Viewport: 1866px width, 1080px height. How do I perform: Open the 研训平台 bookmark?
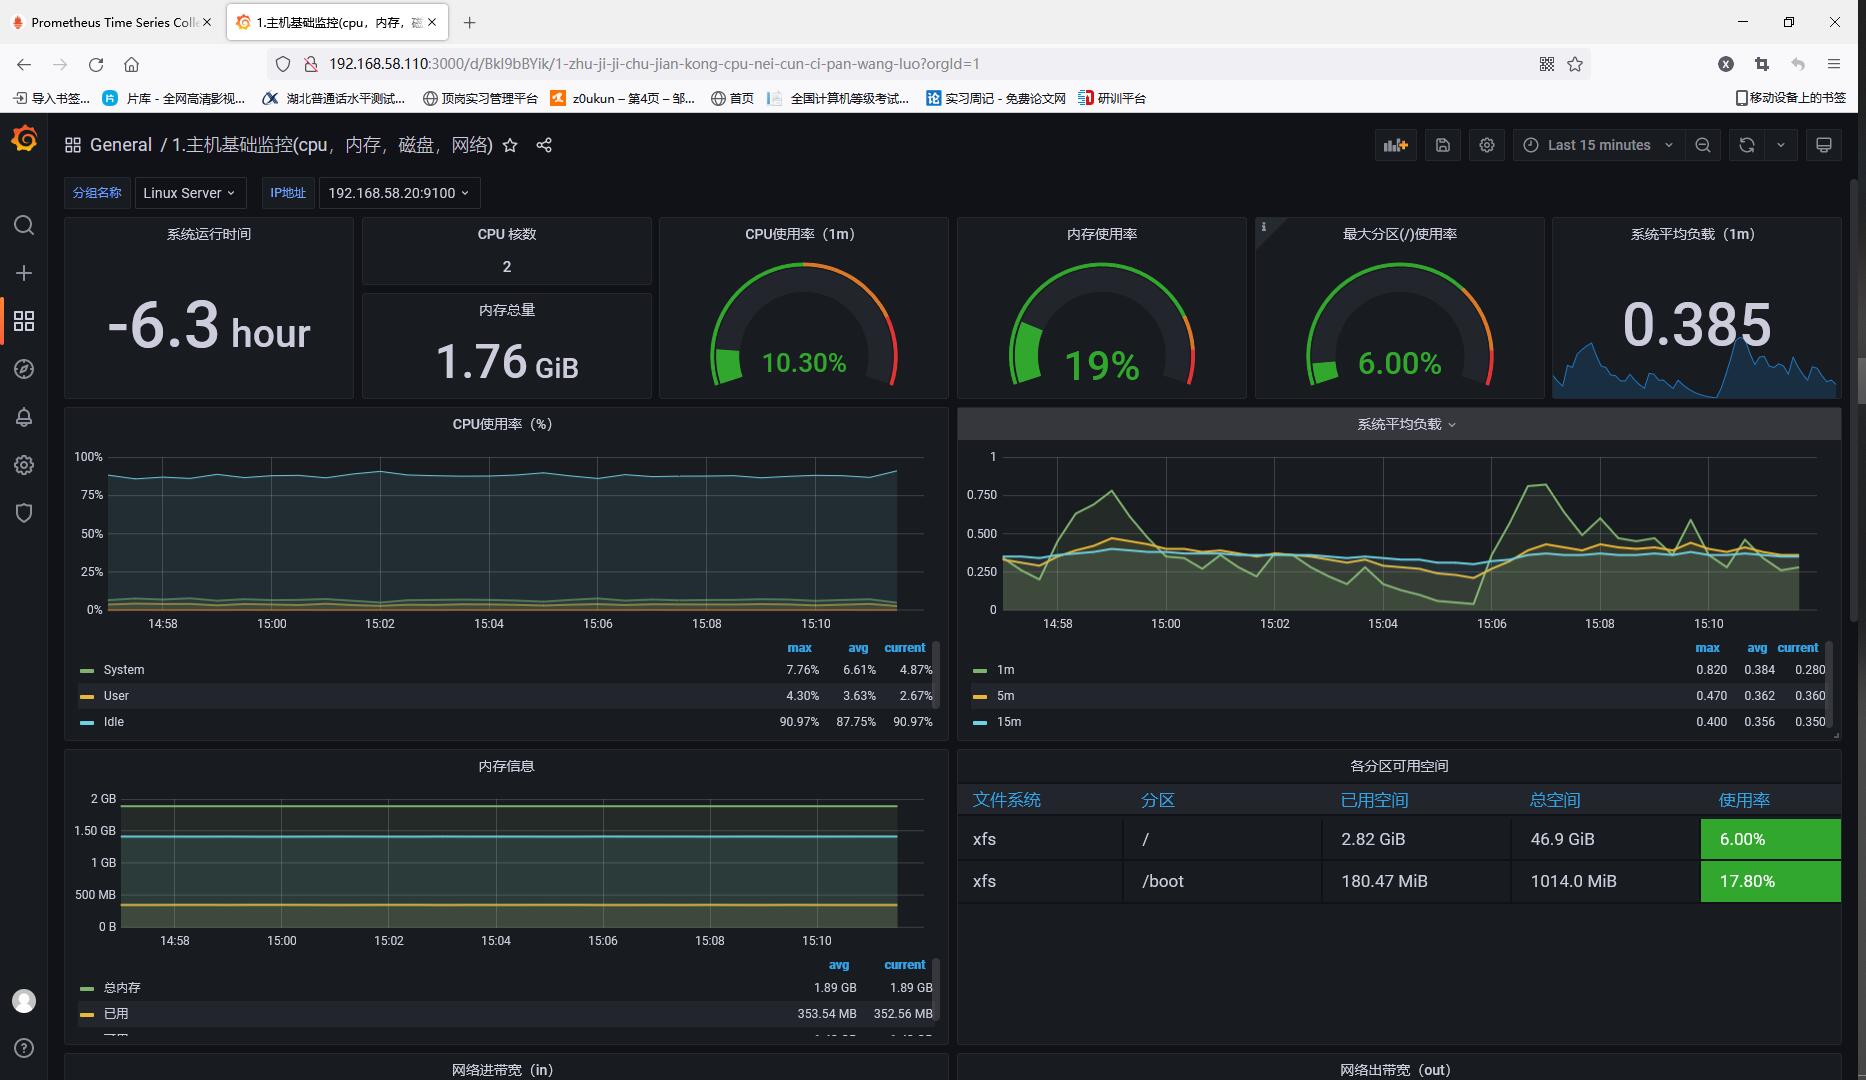[x=1112, y=98]
